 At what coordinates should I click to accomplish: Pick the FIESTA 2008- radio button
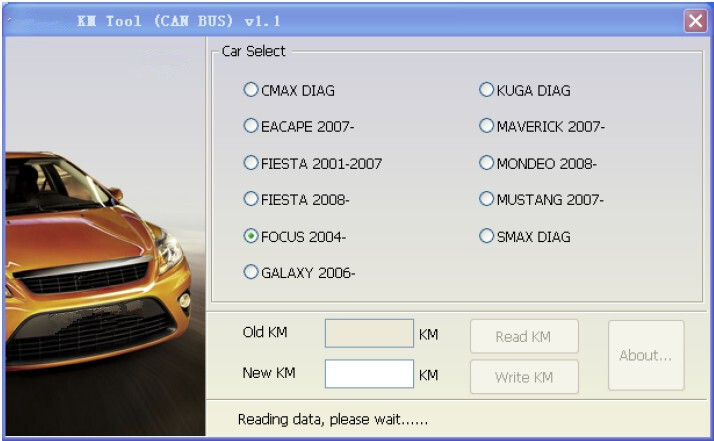251,199
